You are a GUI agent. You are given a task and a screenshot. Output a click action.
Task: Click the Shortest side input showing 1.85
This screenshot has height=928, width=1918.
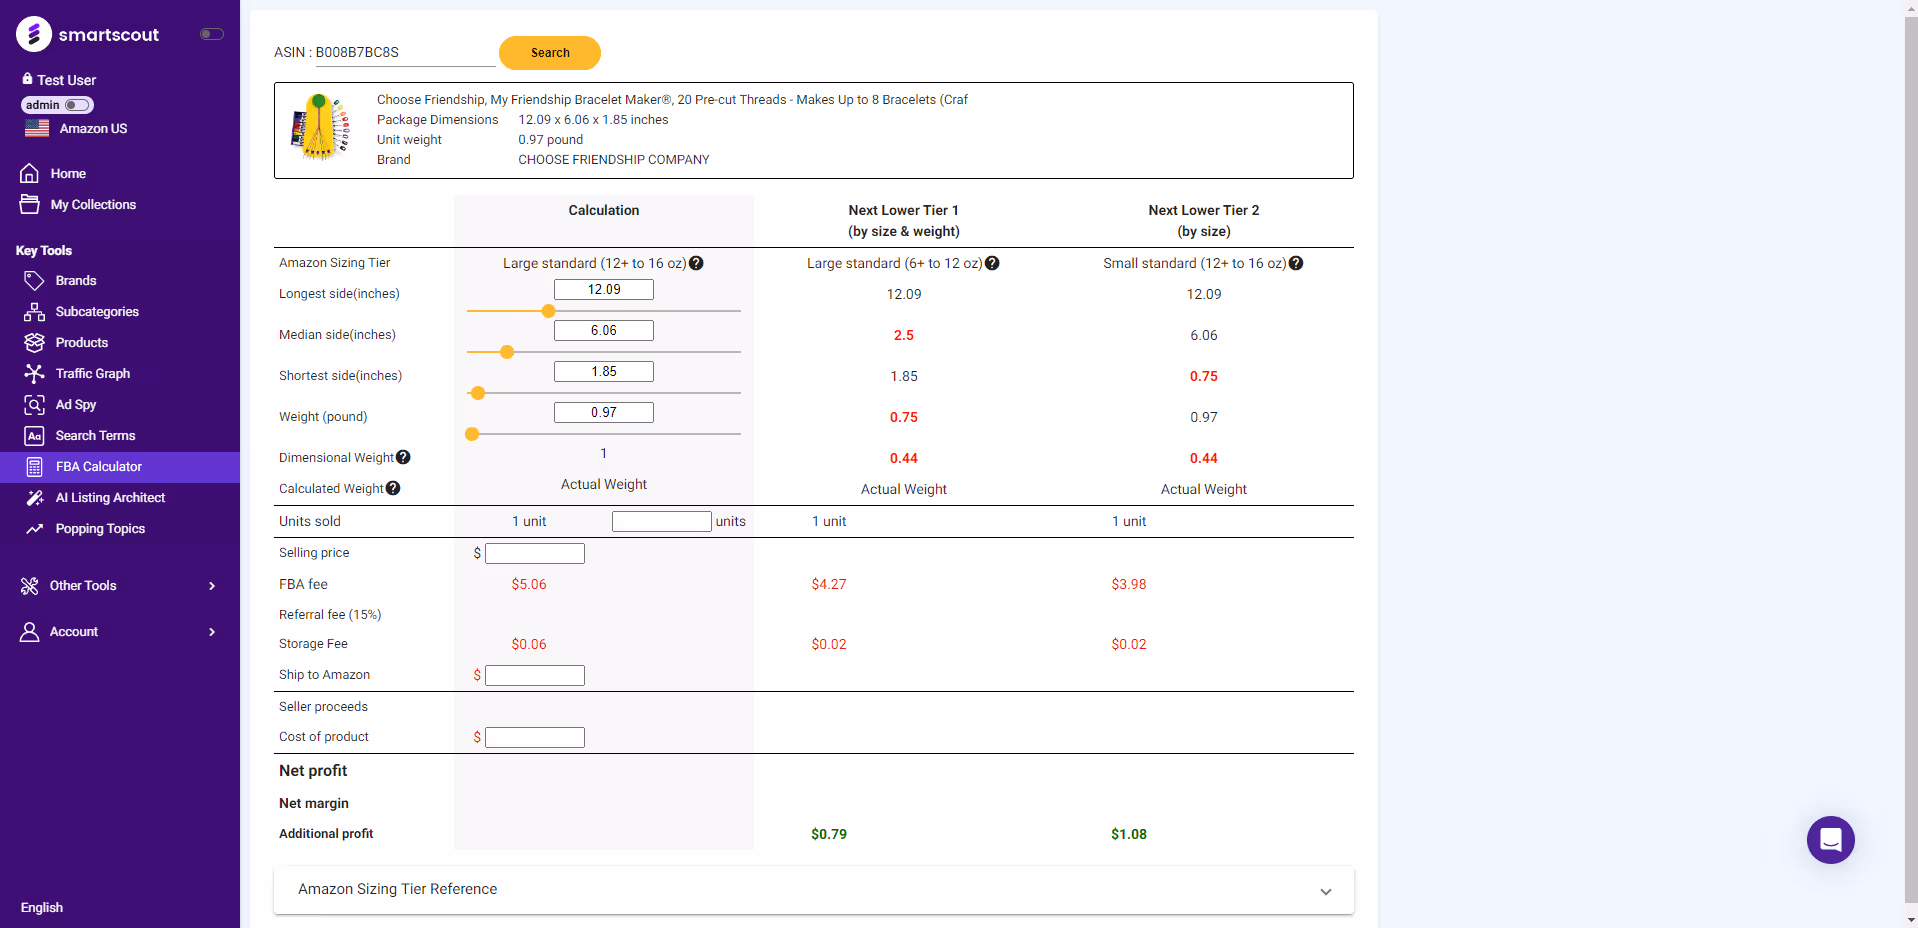[x=604, y=371]
